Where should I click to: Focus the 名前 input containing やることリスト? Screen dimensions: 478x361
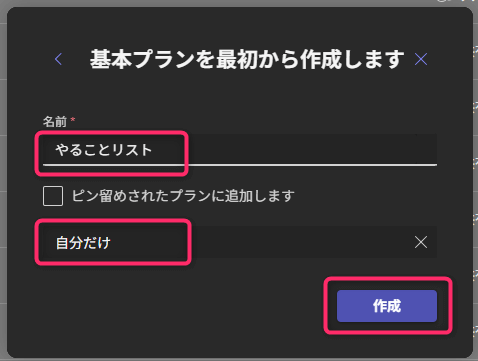[x=240, y=150]
